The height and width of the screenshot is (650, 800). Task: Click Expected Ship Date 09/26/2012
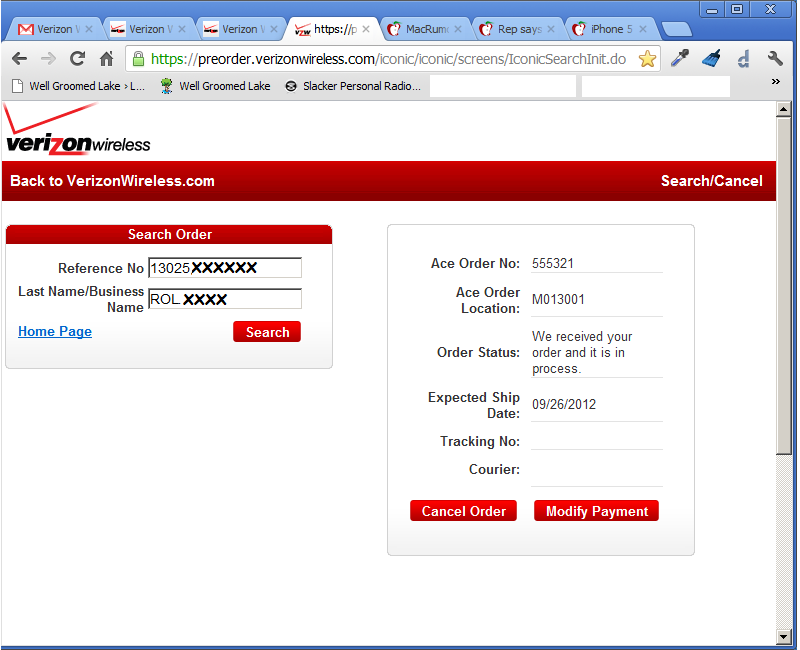click(x=564, y=405)
